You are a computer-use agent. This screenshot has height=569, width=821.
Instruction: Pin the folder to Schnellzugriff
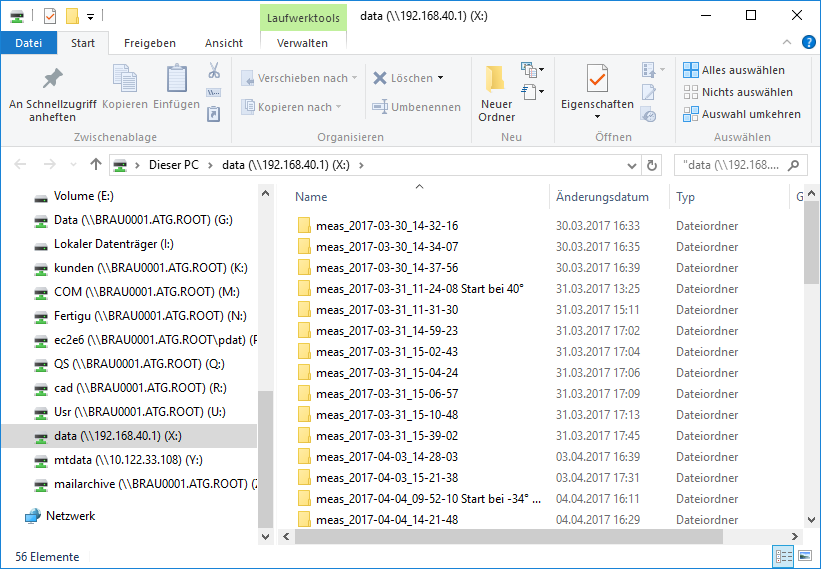click(x=52, y=94)
